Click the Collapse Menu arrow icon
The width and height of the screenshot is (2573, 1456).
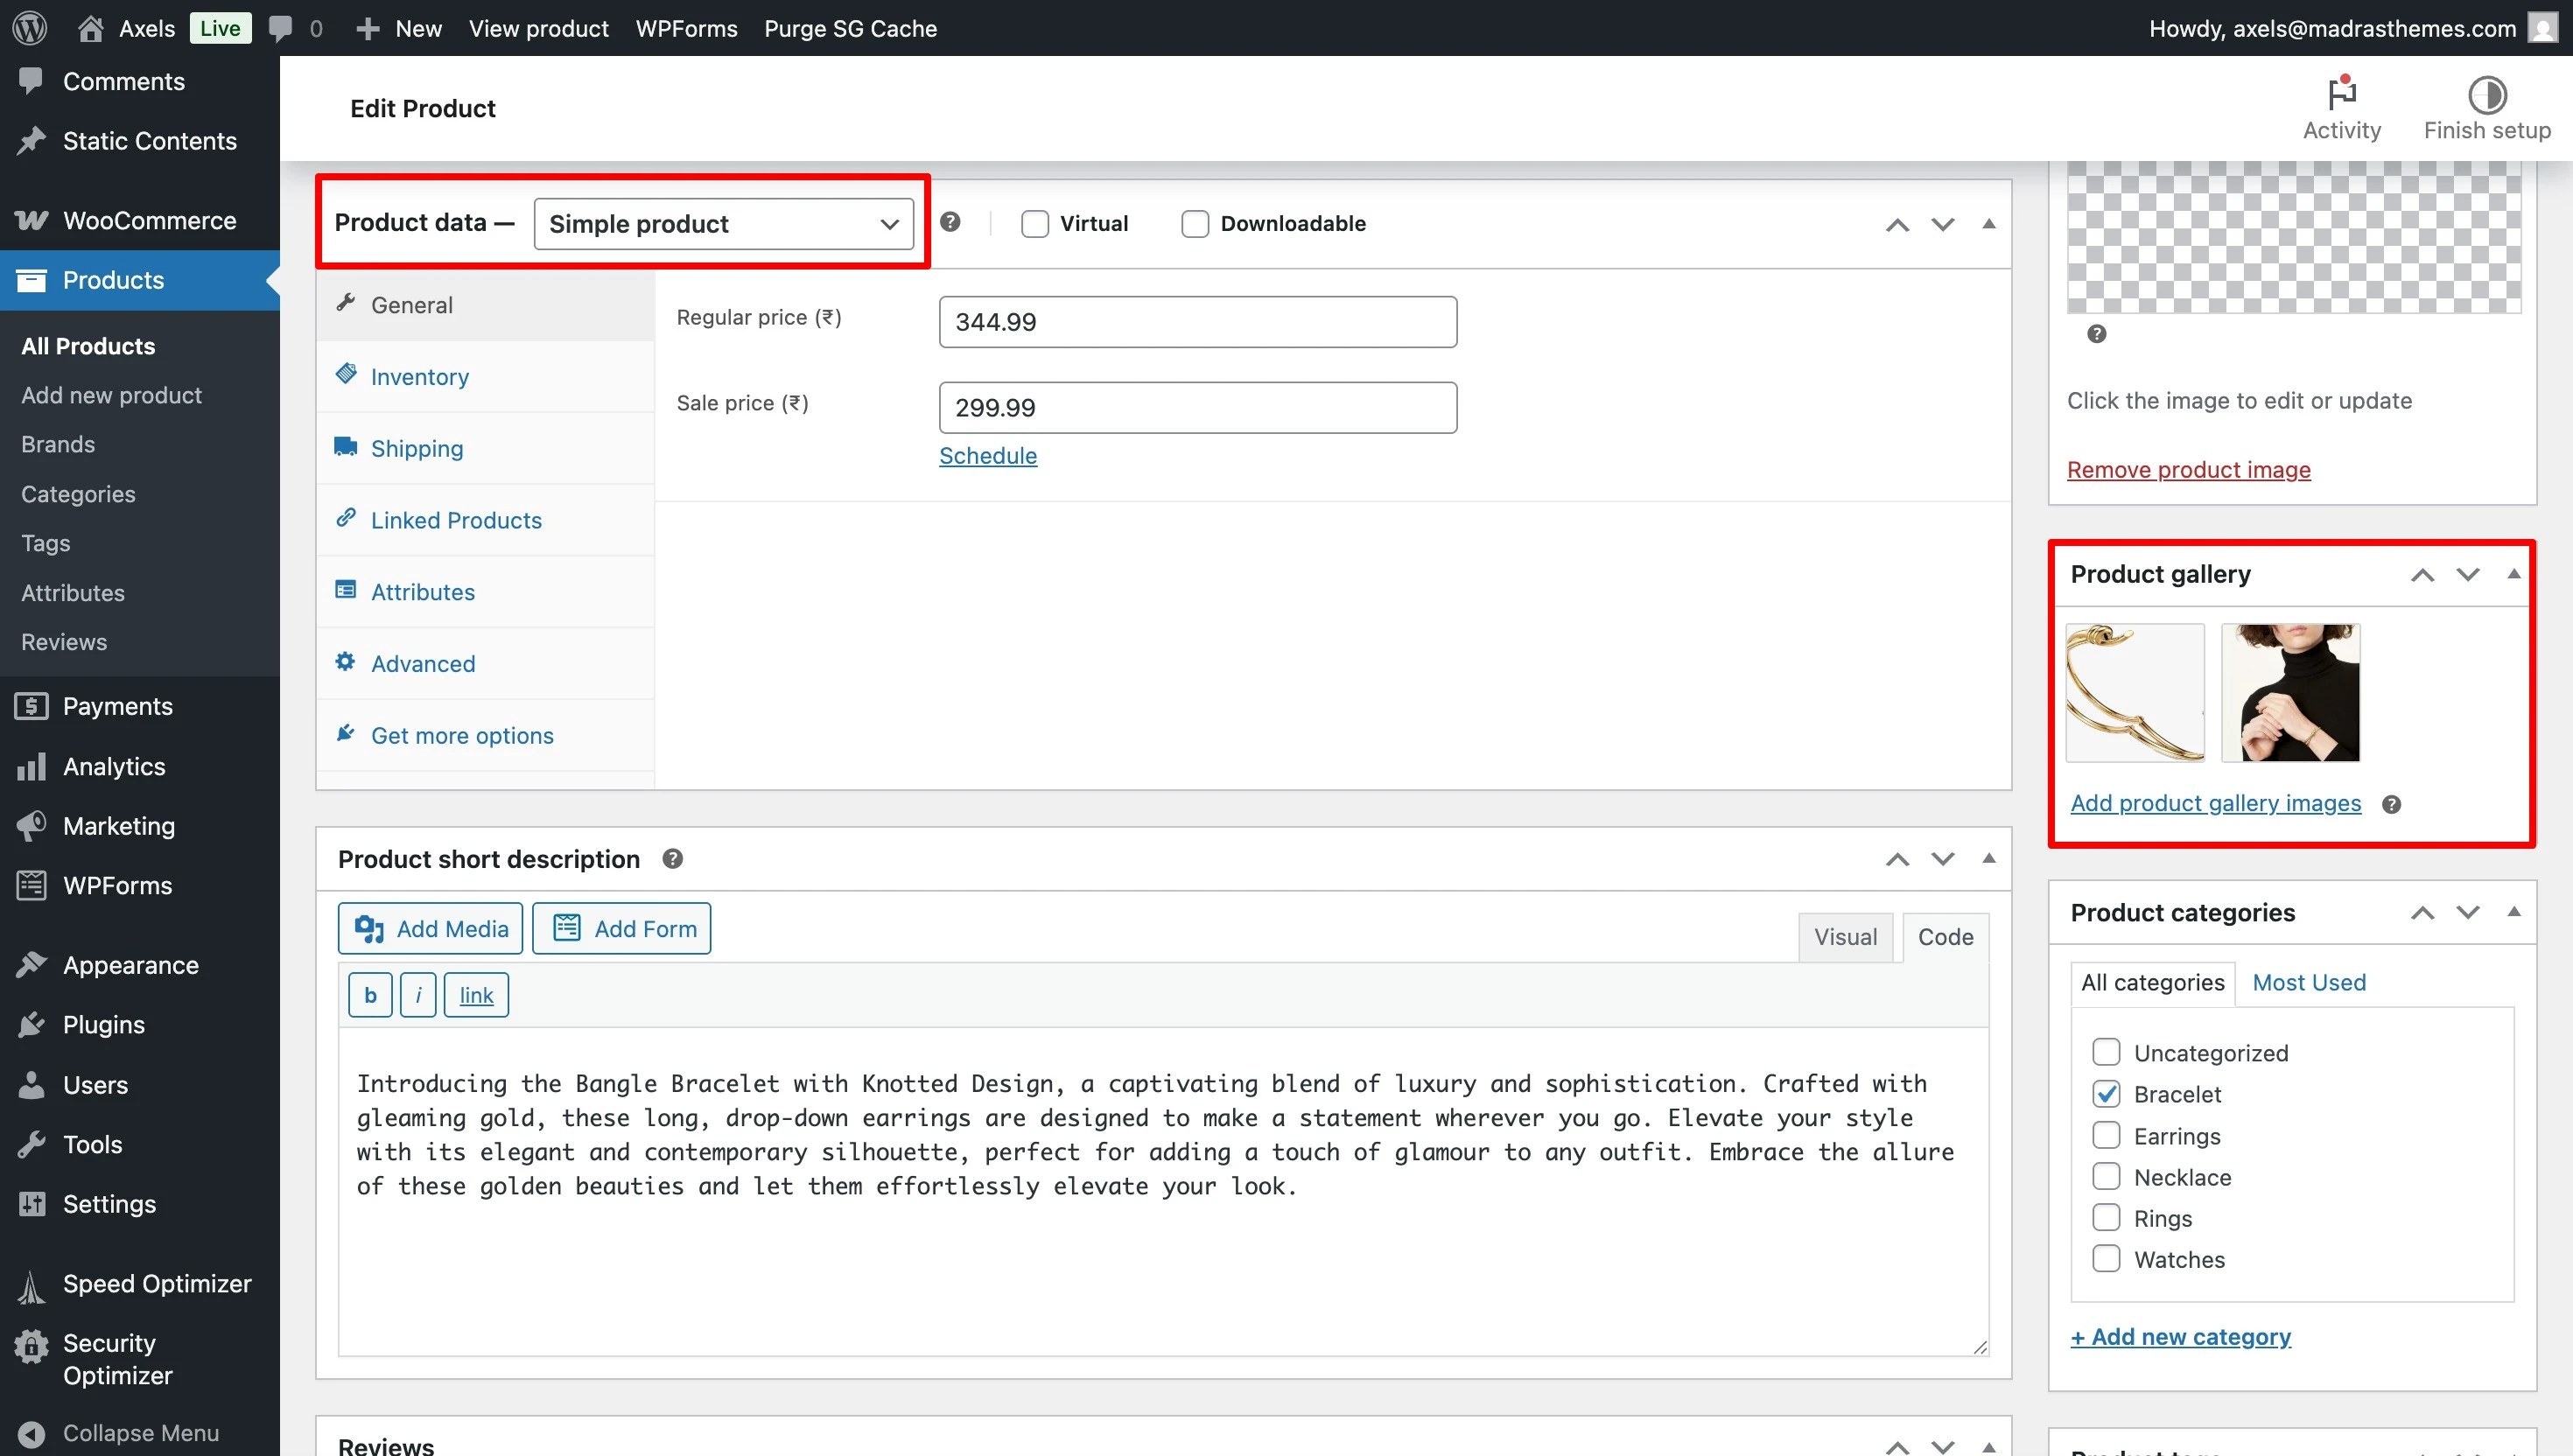31,1433
